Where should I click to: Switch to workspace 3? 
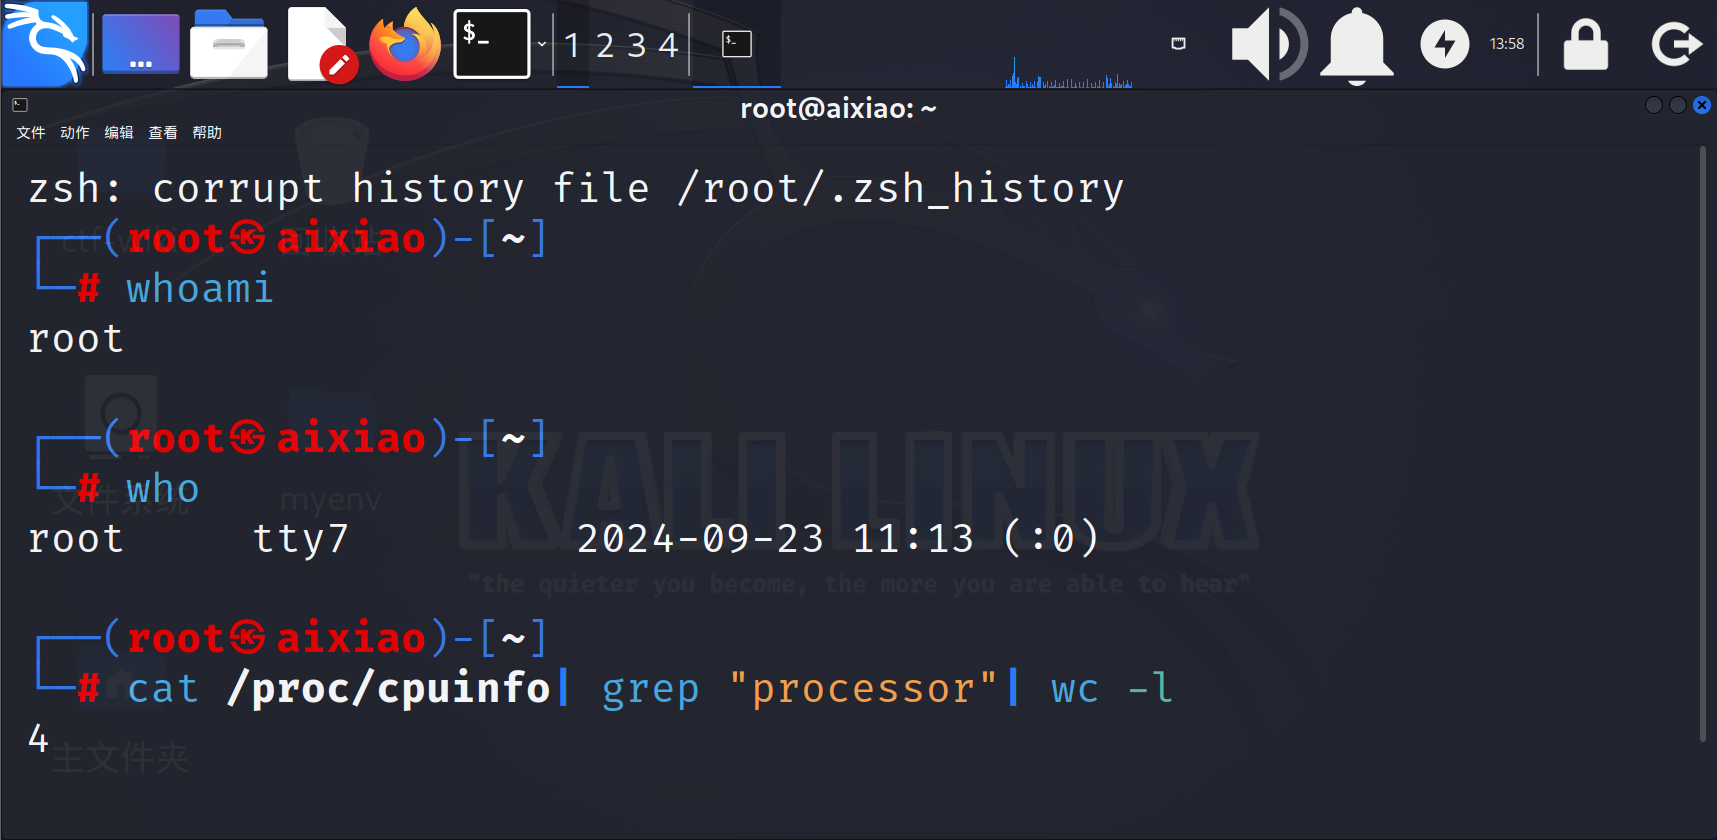636,45
